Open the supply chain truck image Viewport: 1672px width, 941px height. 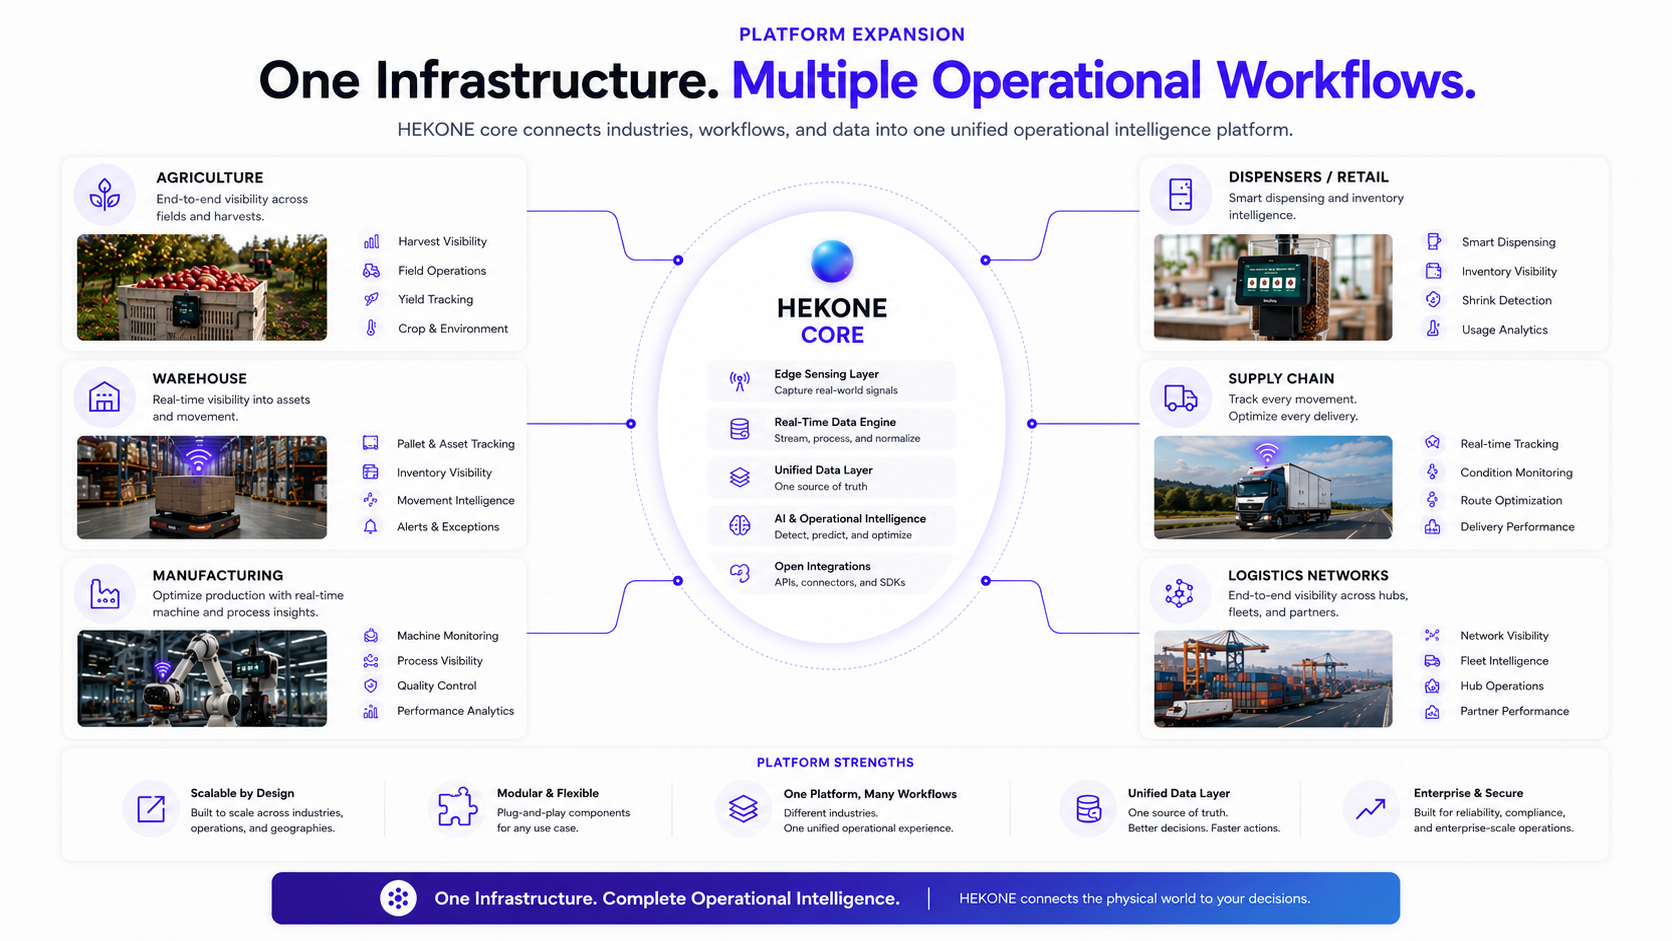(1273, 487)
